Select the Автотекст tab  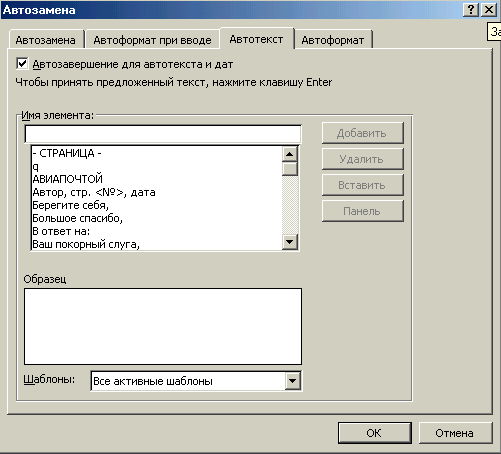coord(256,39)
